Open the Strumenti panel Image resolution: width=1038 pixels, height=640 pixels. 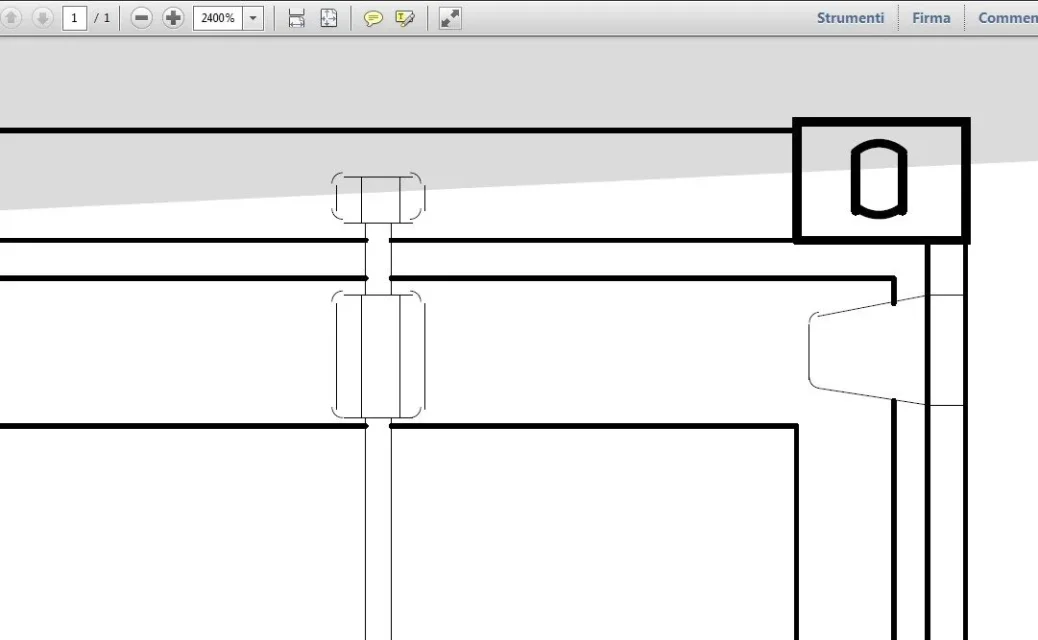tap(850, 18)
